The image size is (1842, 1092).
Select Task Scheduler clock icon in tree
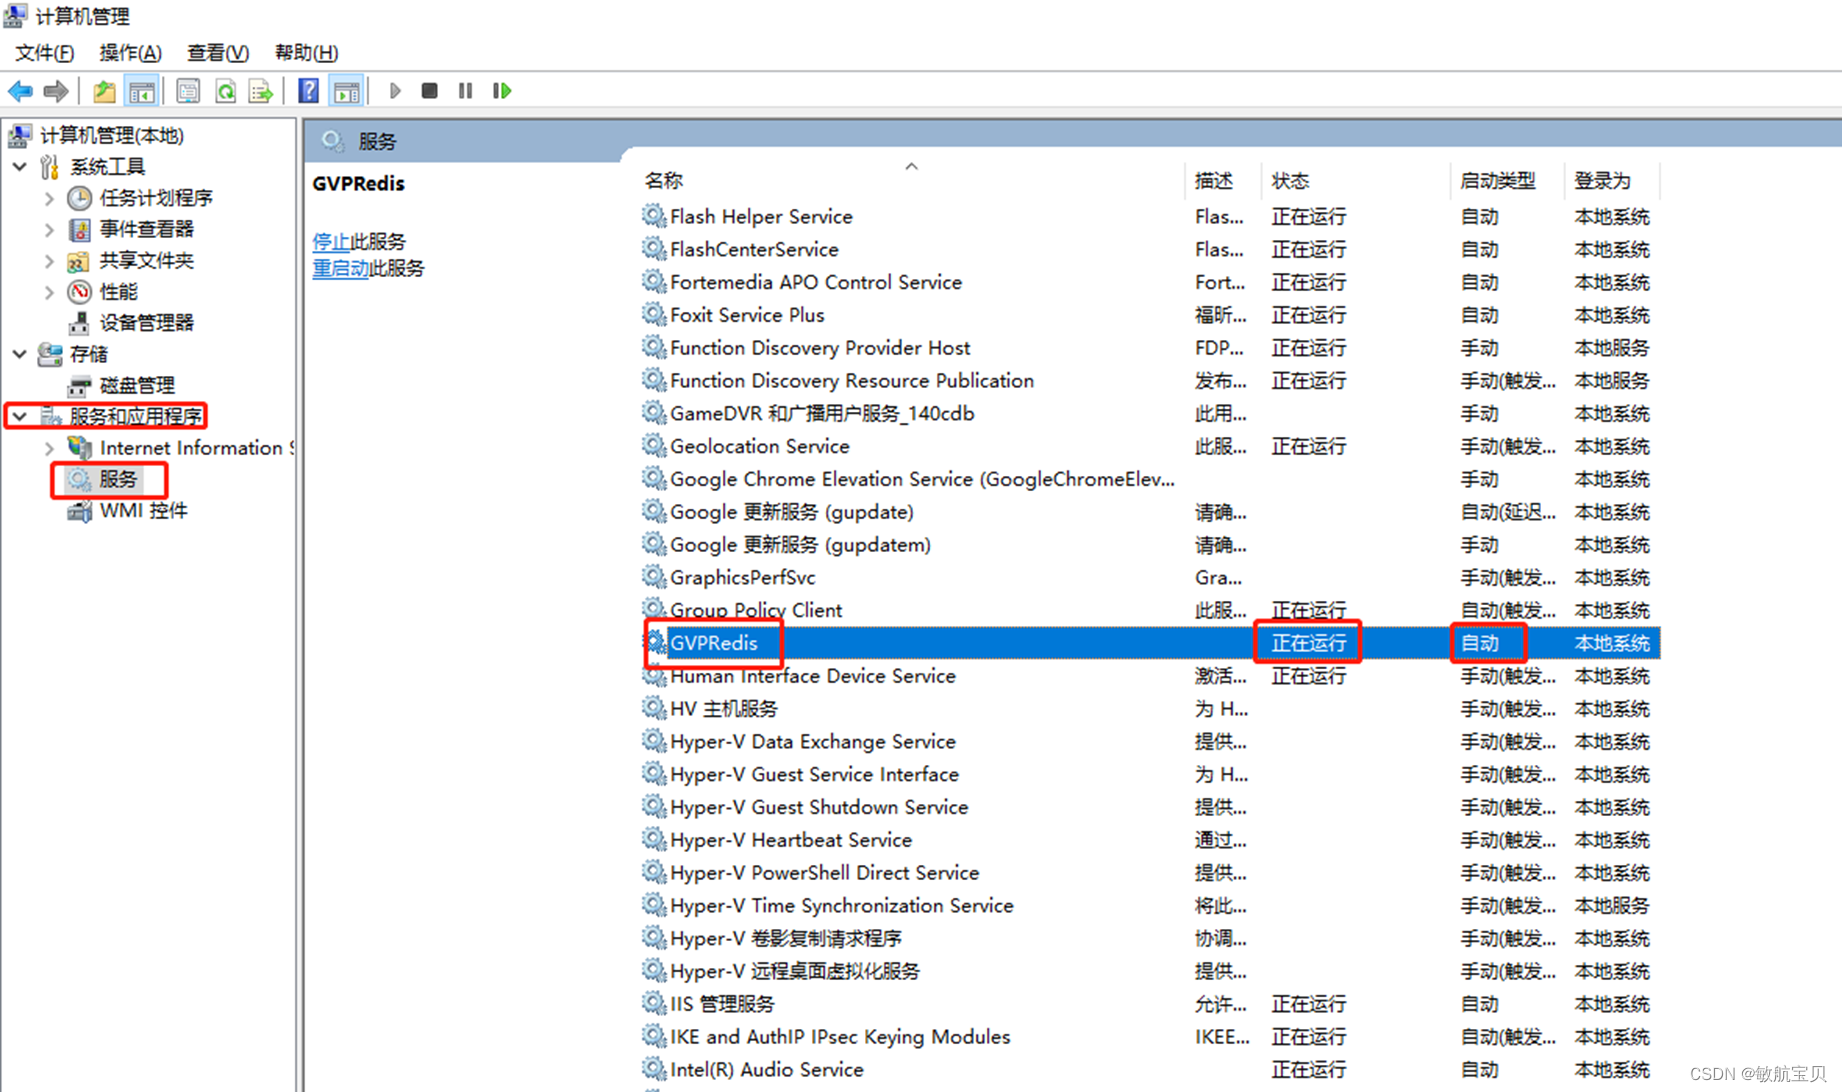pos(80,198)
